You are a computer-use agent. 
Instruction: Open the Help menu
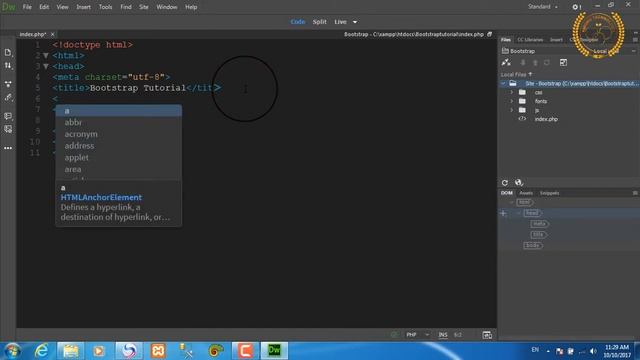191,7
